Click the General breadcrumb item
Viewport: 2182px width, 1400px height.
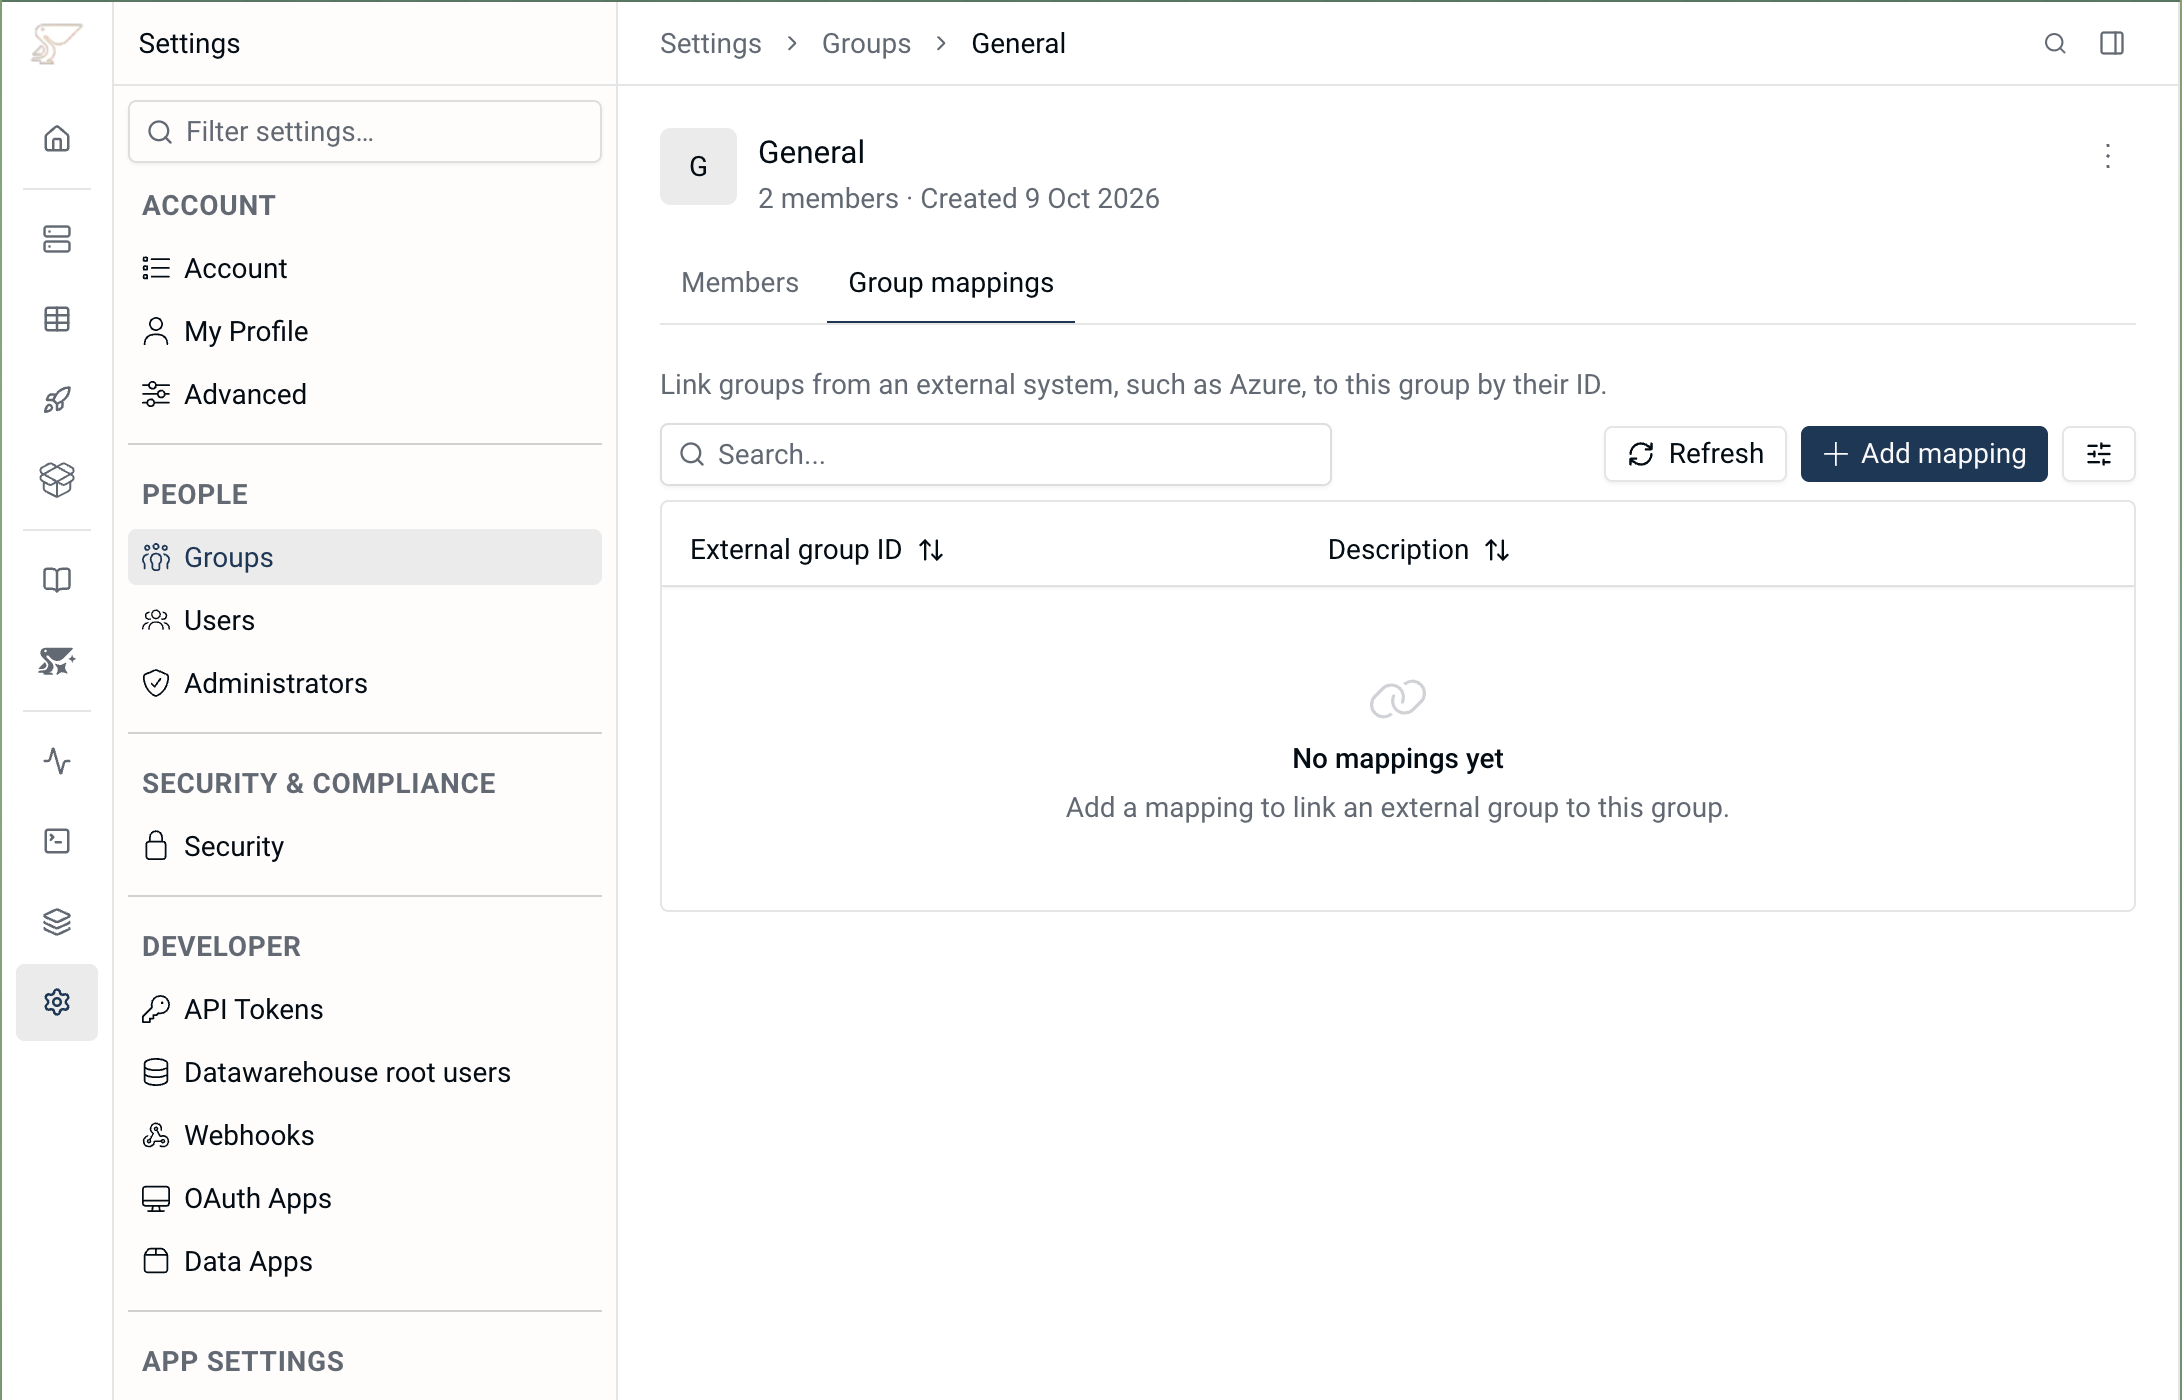(1018, 44)
